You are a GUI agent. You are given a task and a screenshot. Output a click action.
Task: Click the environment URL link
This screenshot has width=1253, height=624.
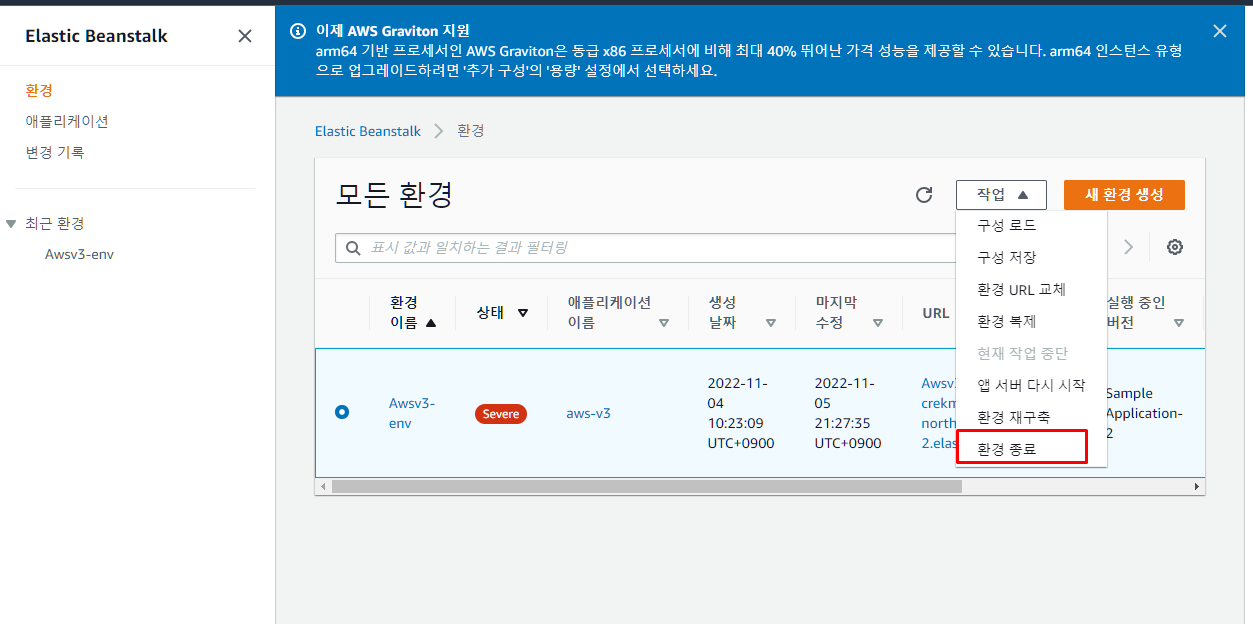[x=938, y=413]
